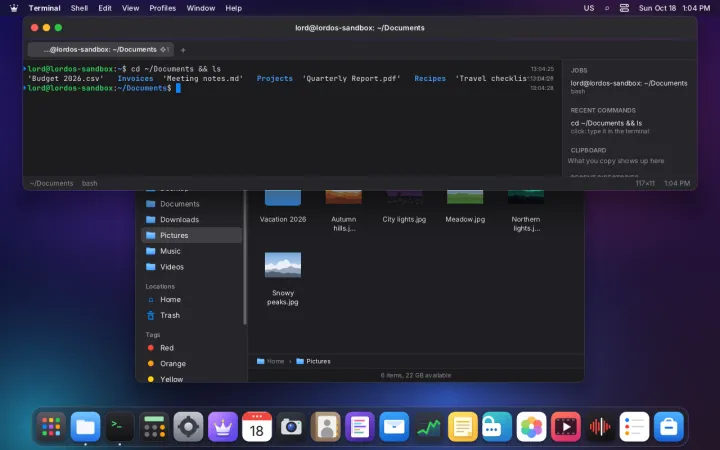Click Recipes directory in ls output

tap(430, 79)
